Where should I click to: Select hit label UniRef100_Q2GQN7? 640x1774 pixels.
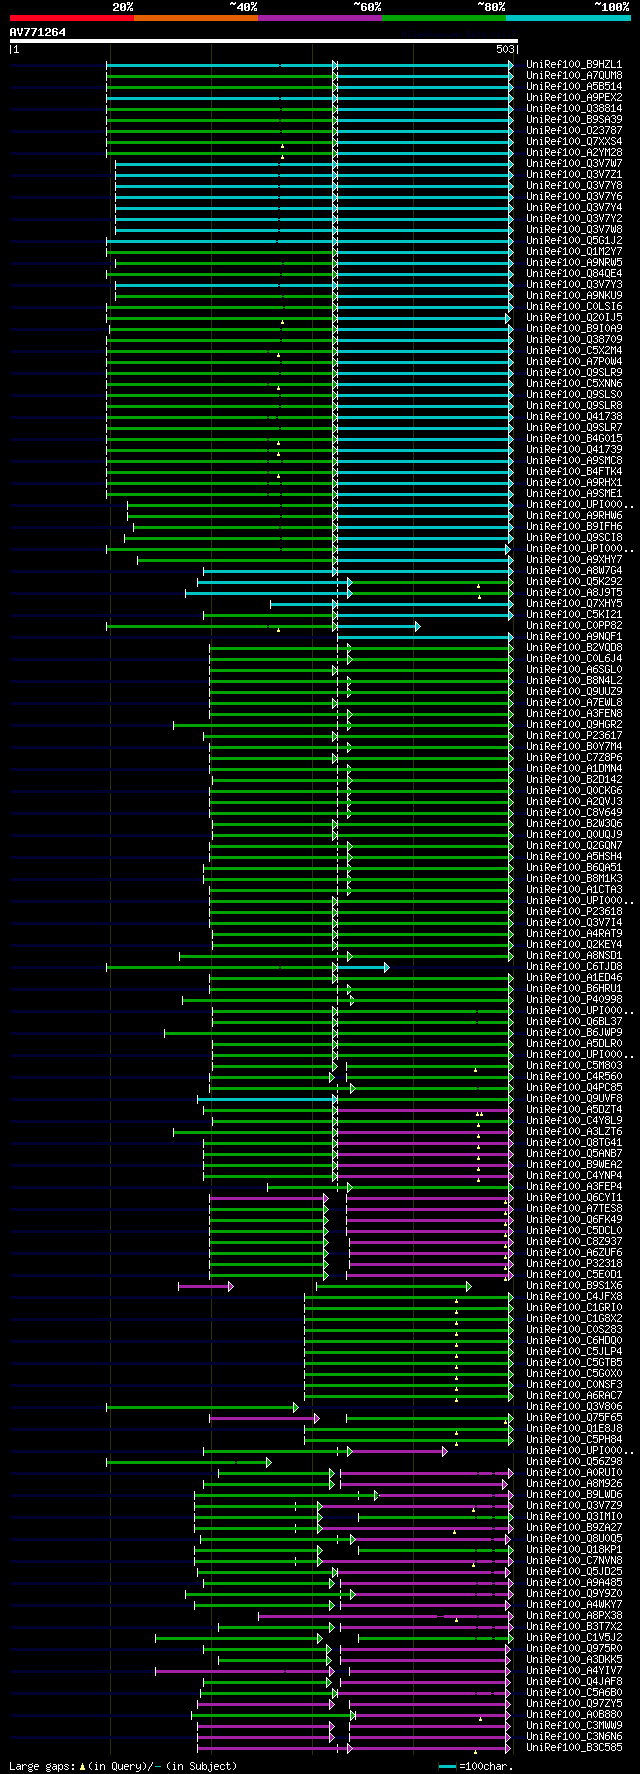[x=574, y=846]
